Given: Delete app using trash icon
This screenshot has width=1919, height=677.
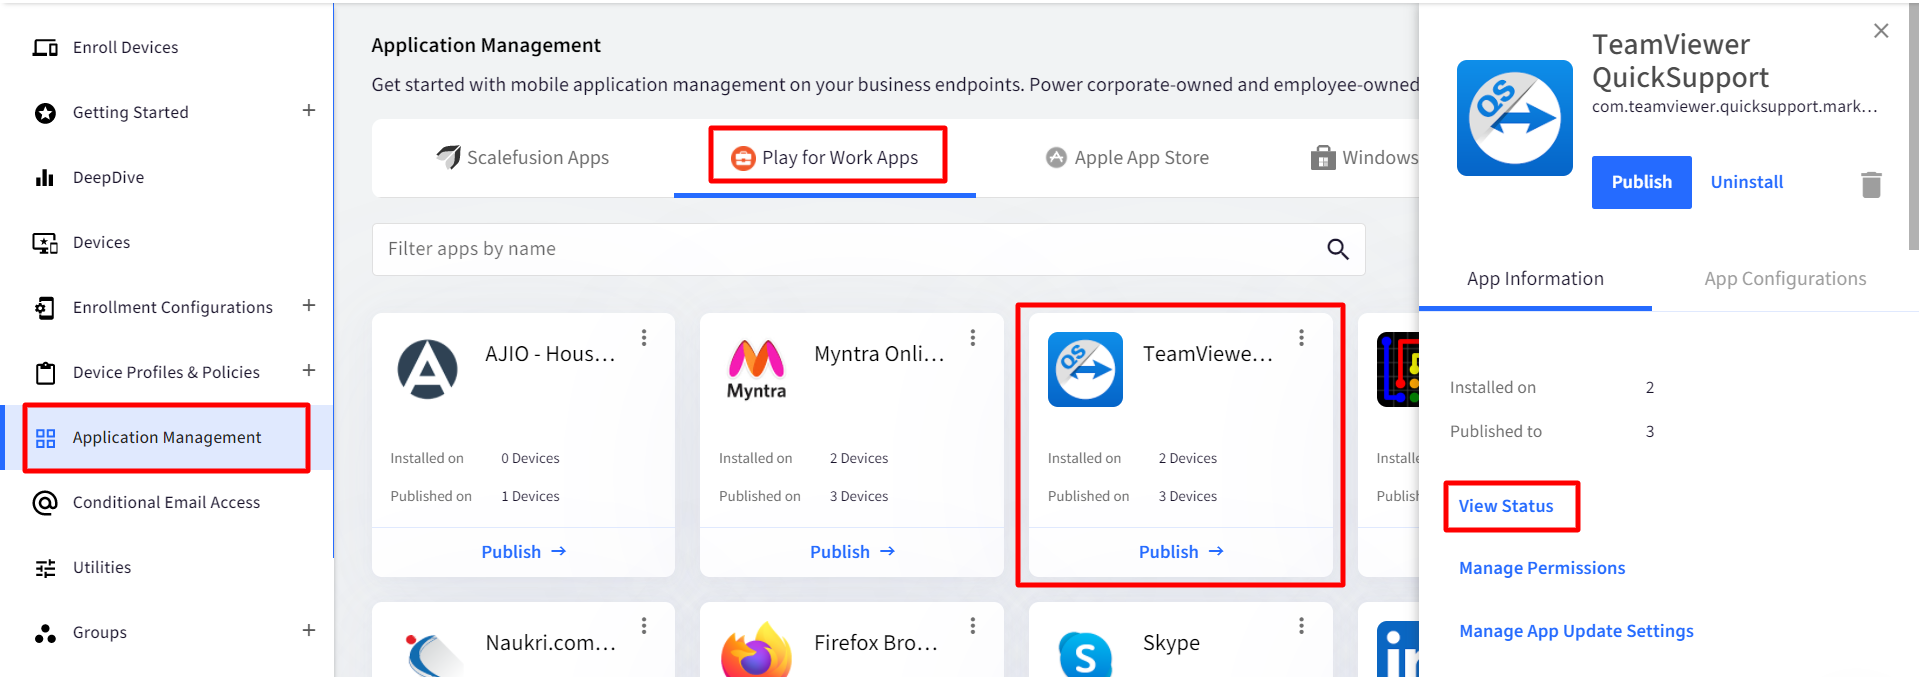Looking at the screenshot, I should [1871, 184].
